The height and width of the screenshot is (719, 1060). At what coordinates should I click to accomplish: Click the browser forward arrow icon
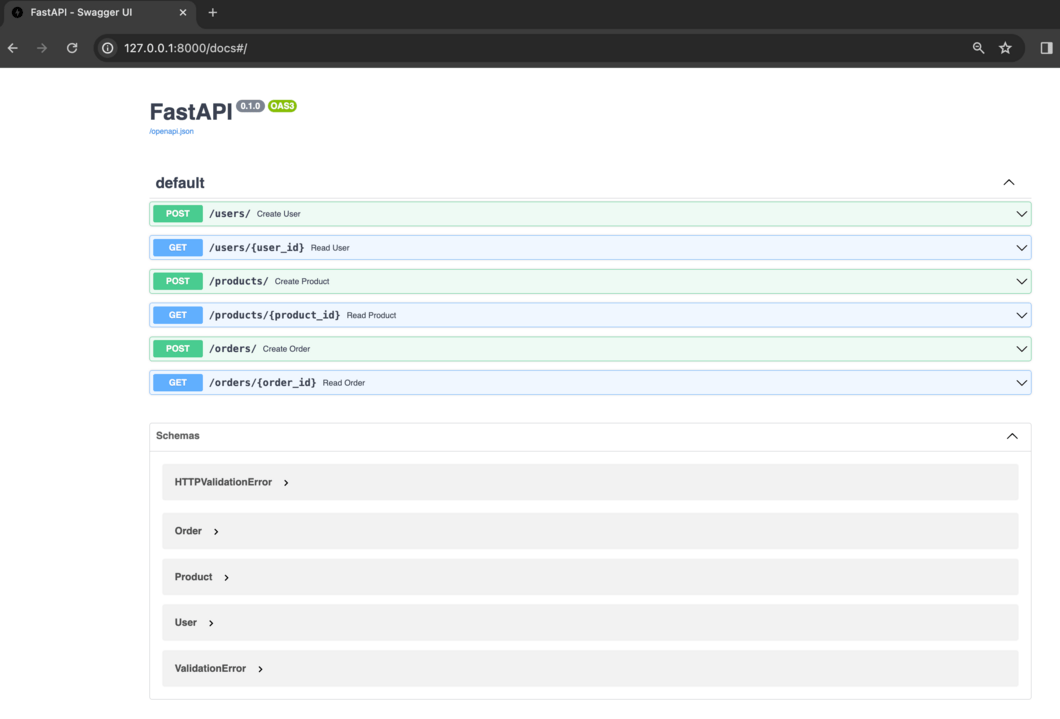pos(42,48)
